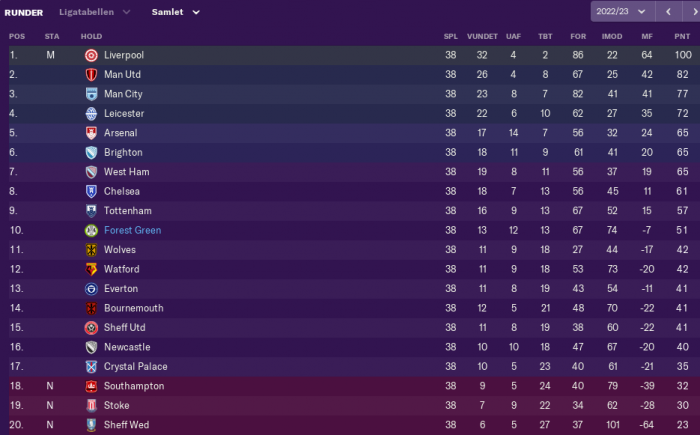Go to next season with right arrow

(x=692, y=12)
